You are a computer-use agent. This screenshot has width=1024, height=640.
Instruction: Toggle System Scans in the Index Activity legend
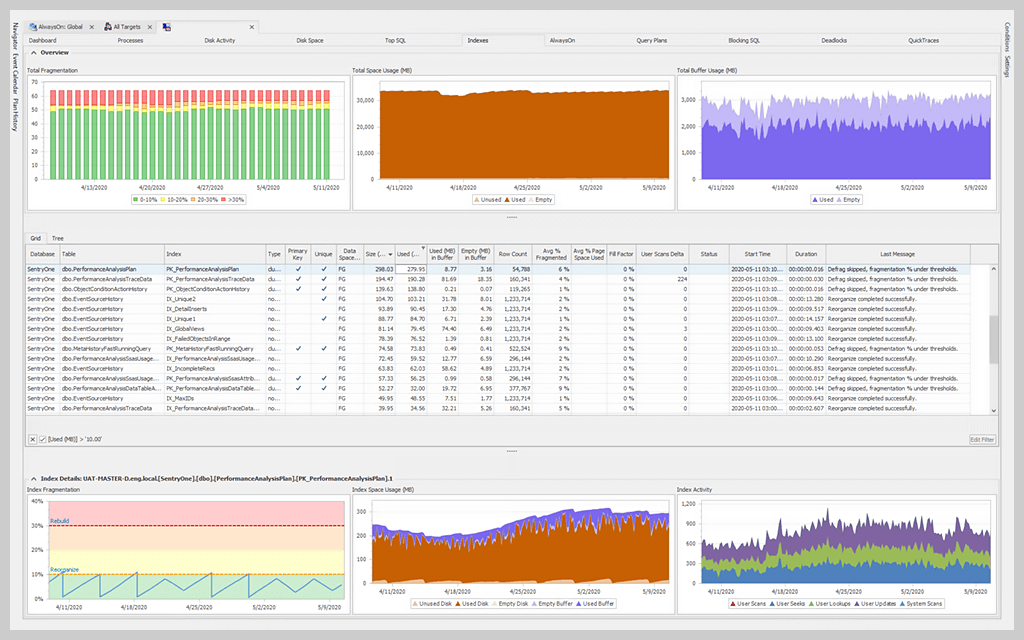pyautogui.click(x=903, y=603)
